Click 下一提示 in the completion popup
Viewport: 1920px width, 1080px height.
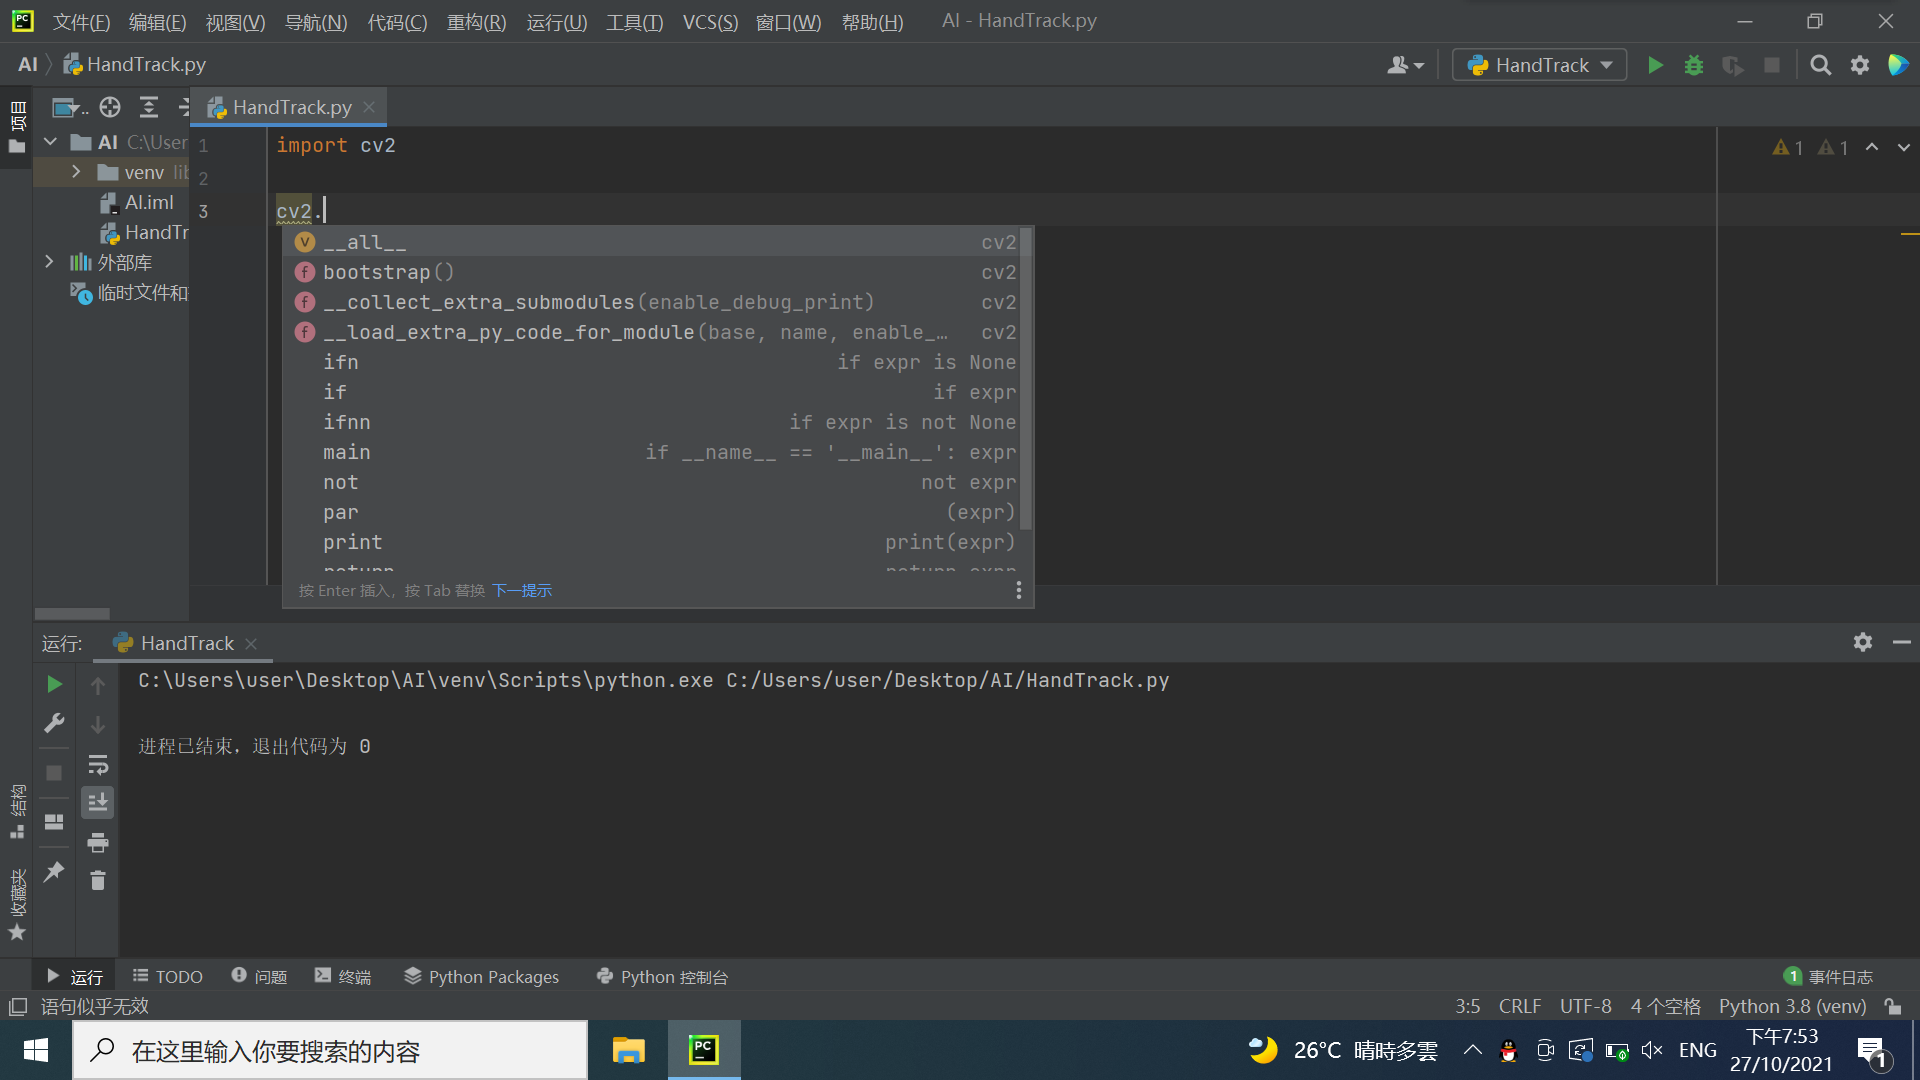pyautogui.click(x=522, y=590)
